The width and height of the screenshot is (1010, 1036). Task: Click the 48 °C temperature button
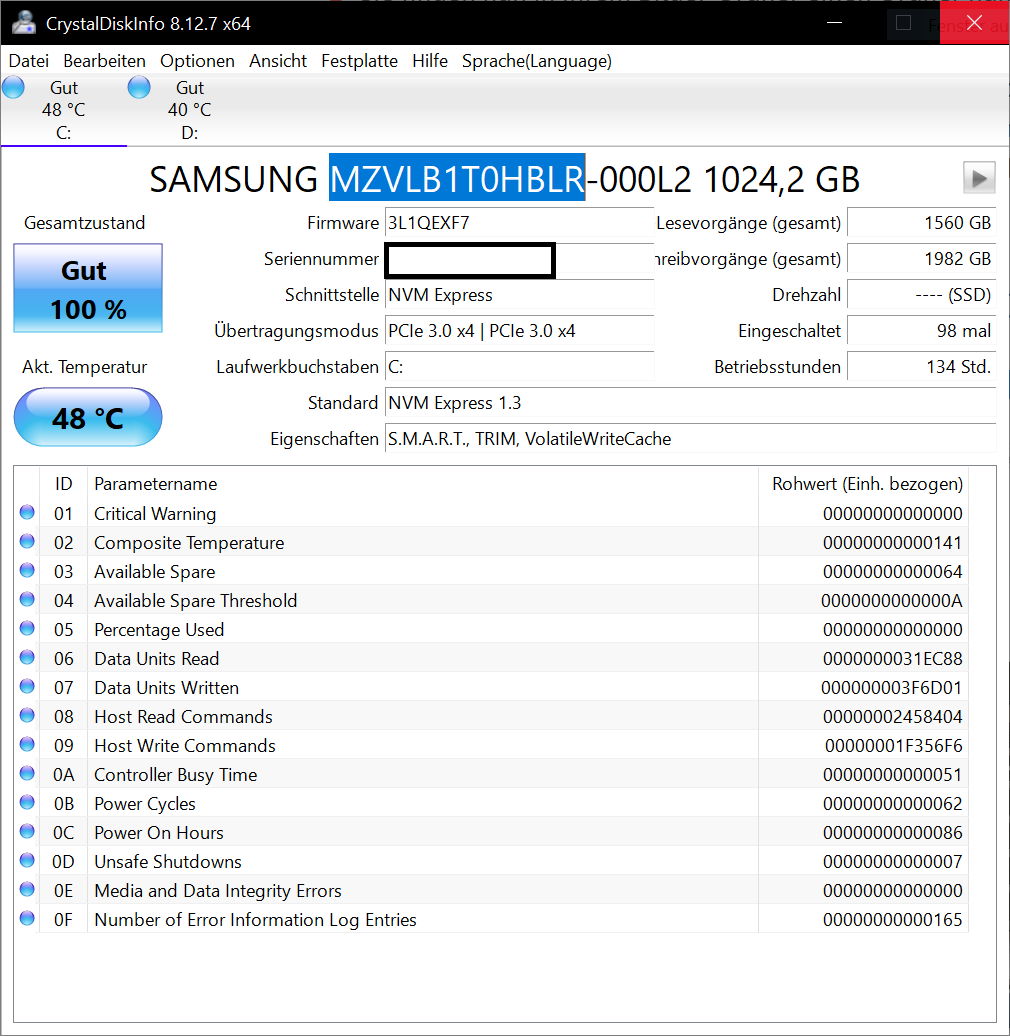[x=88, y=418]
